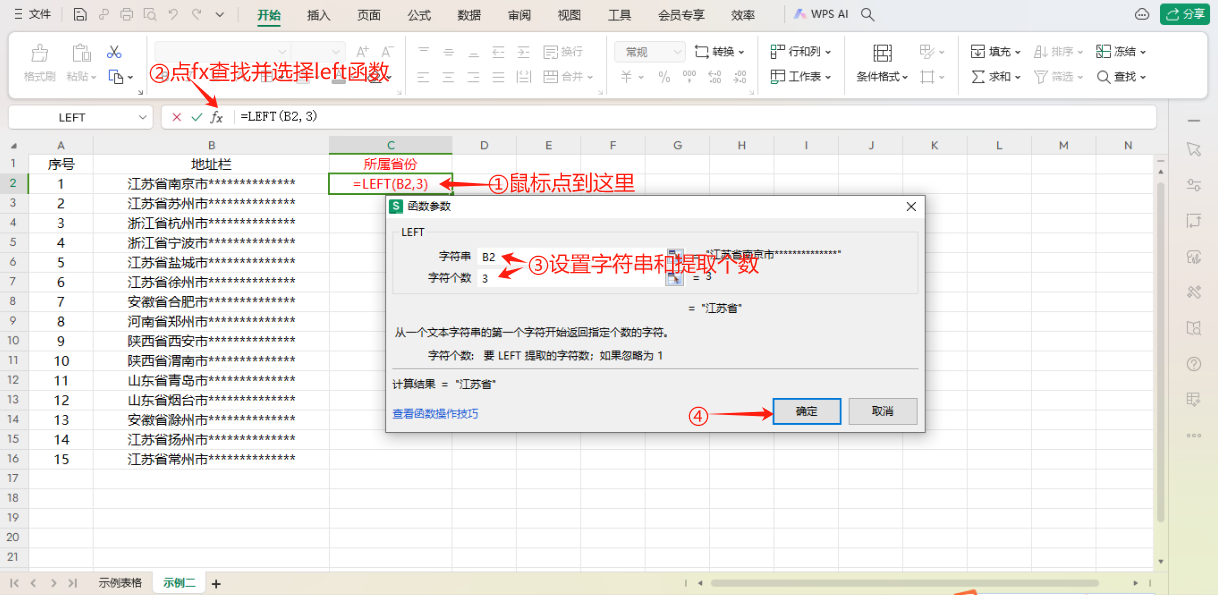The image size is (1218, 595).
Task: Click the 字符串 input field containing B2
Action: 570,256
